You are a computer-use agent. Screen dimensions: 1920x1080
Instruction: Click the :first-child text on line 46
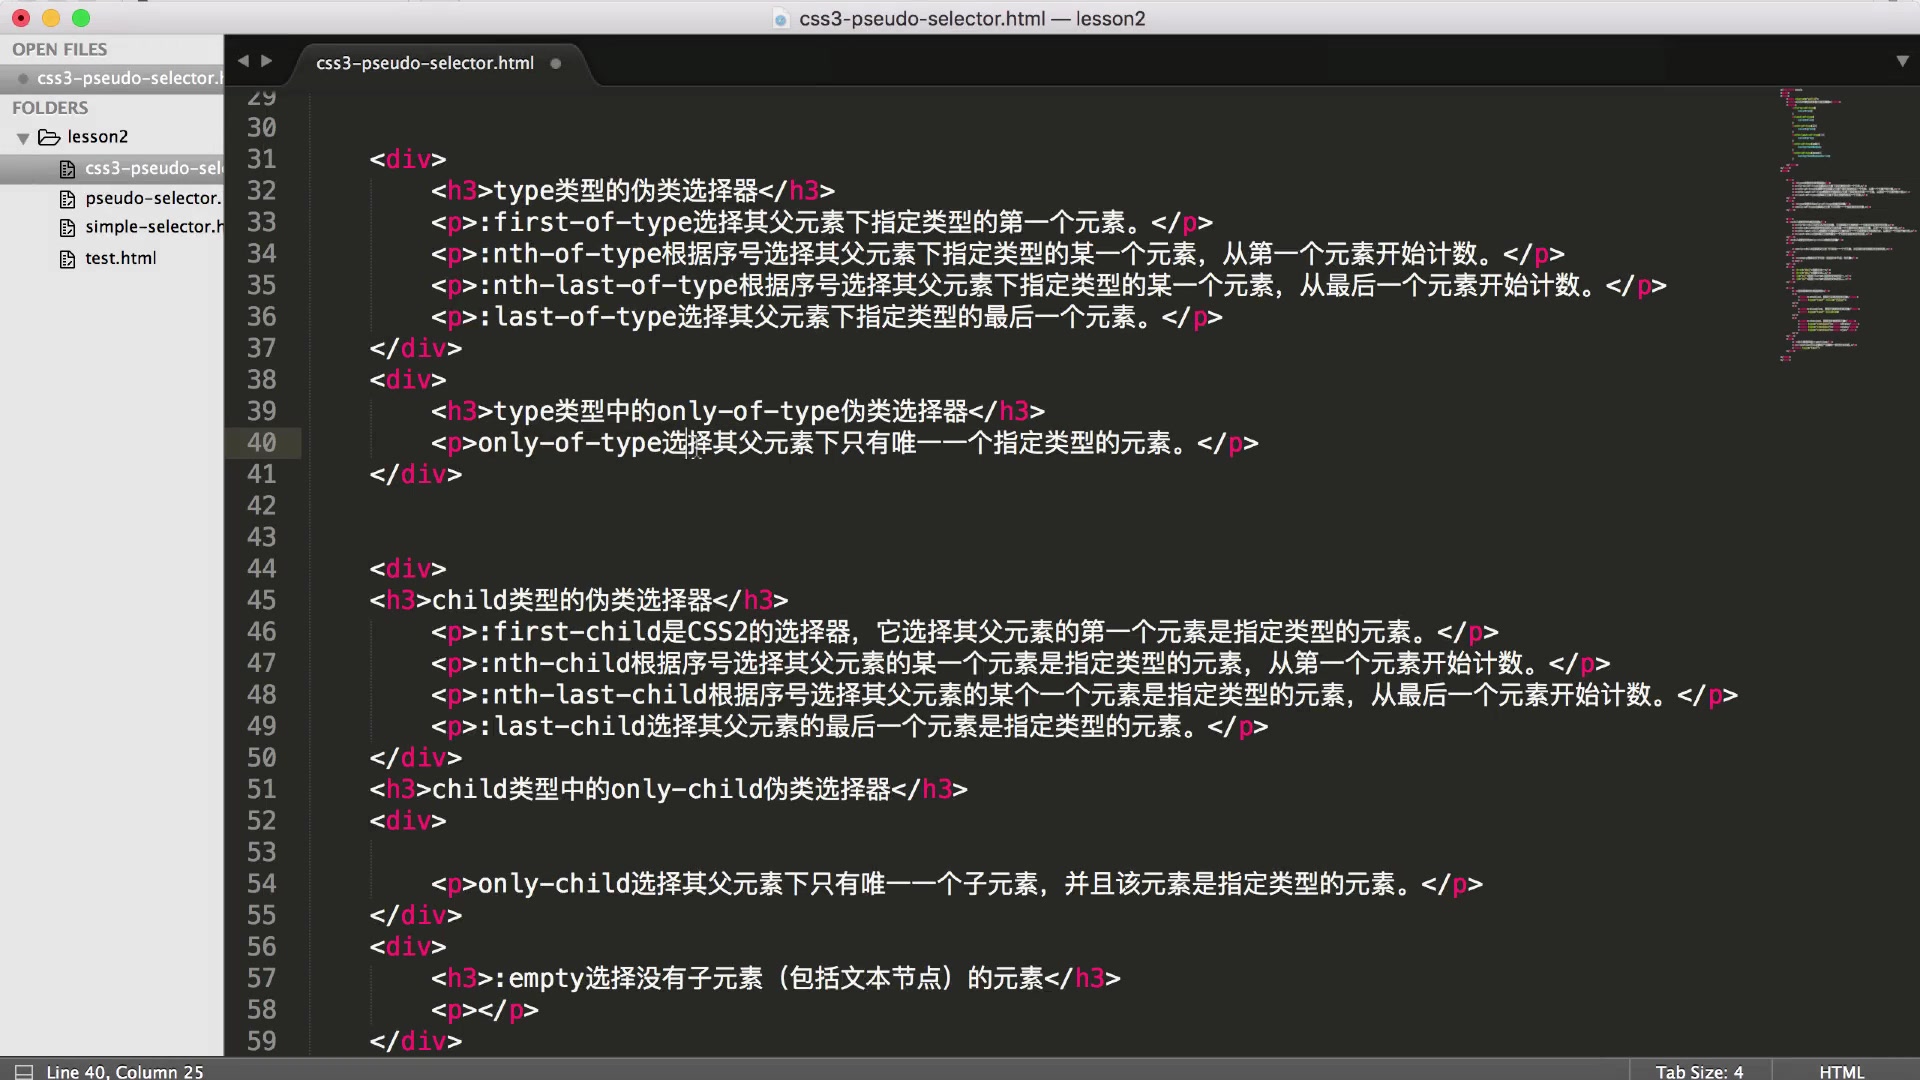coord(569,632)
